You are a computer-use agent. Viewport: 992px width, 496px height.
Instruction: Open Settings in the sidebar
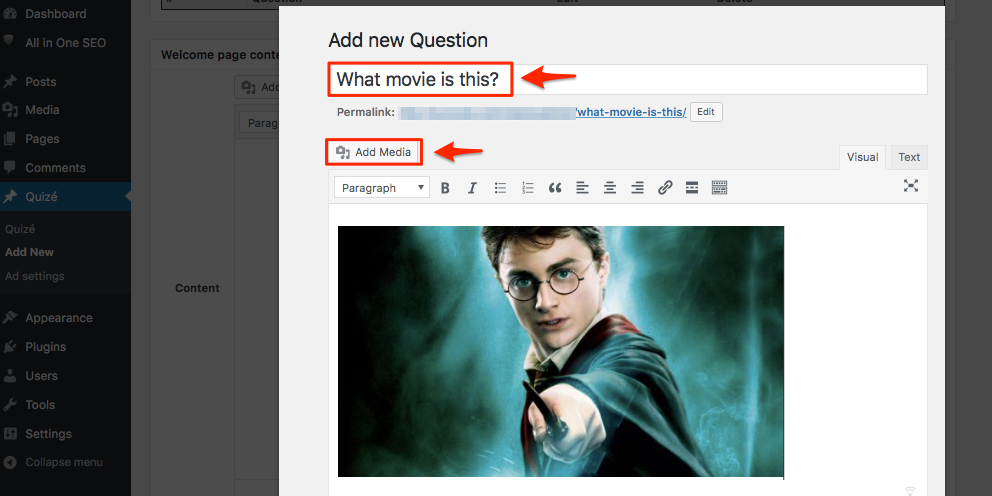(48, 434)
